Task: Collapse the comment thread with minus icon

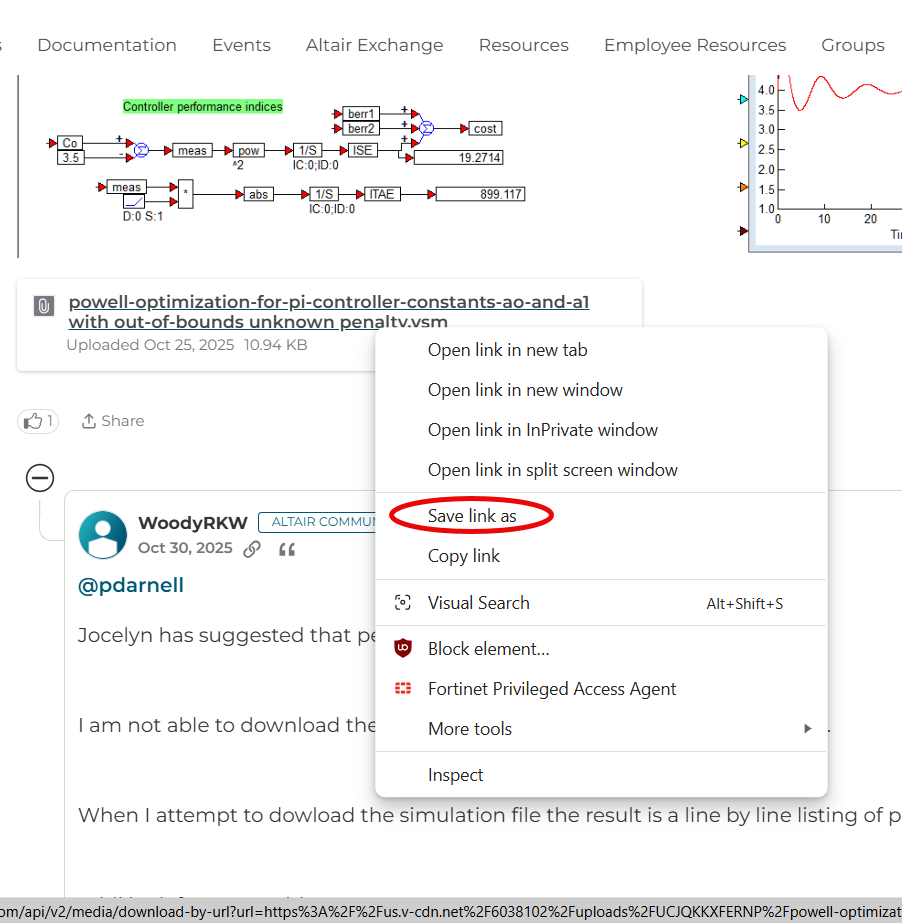Action: [x=40, y=477]
